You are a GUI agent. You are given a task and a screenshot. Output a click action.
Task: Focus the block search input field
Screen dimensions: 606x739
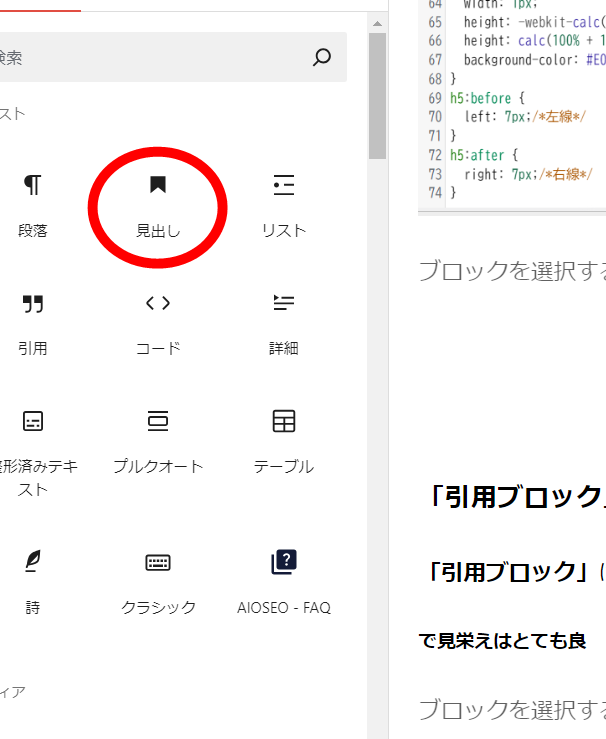(150, 58)
